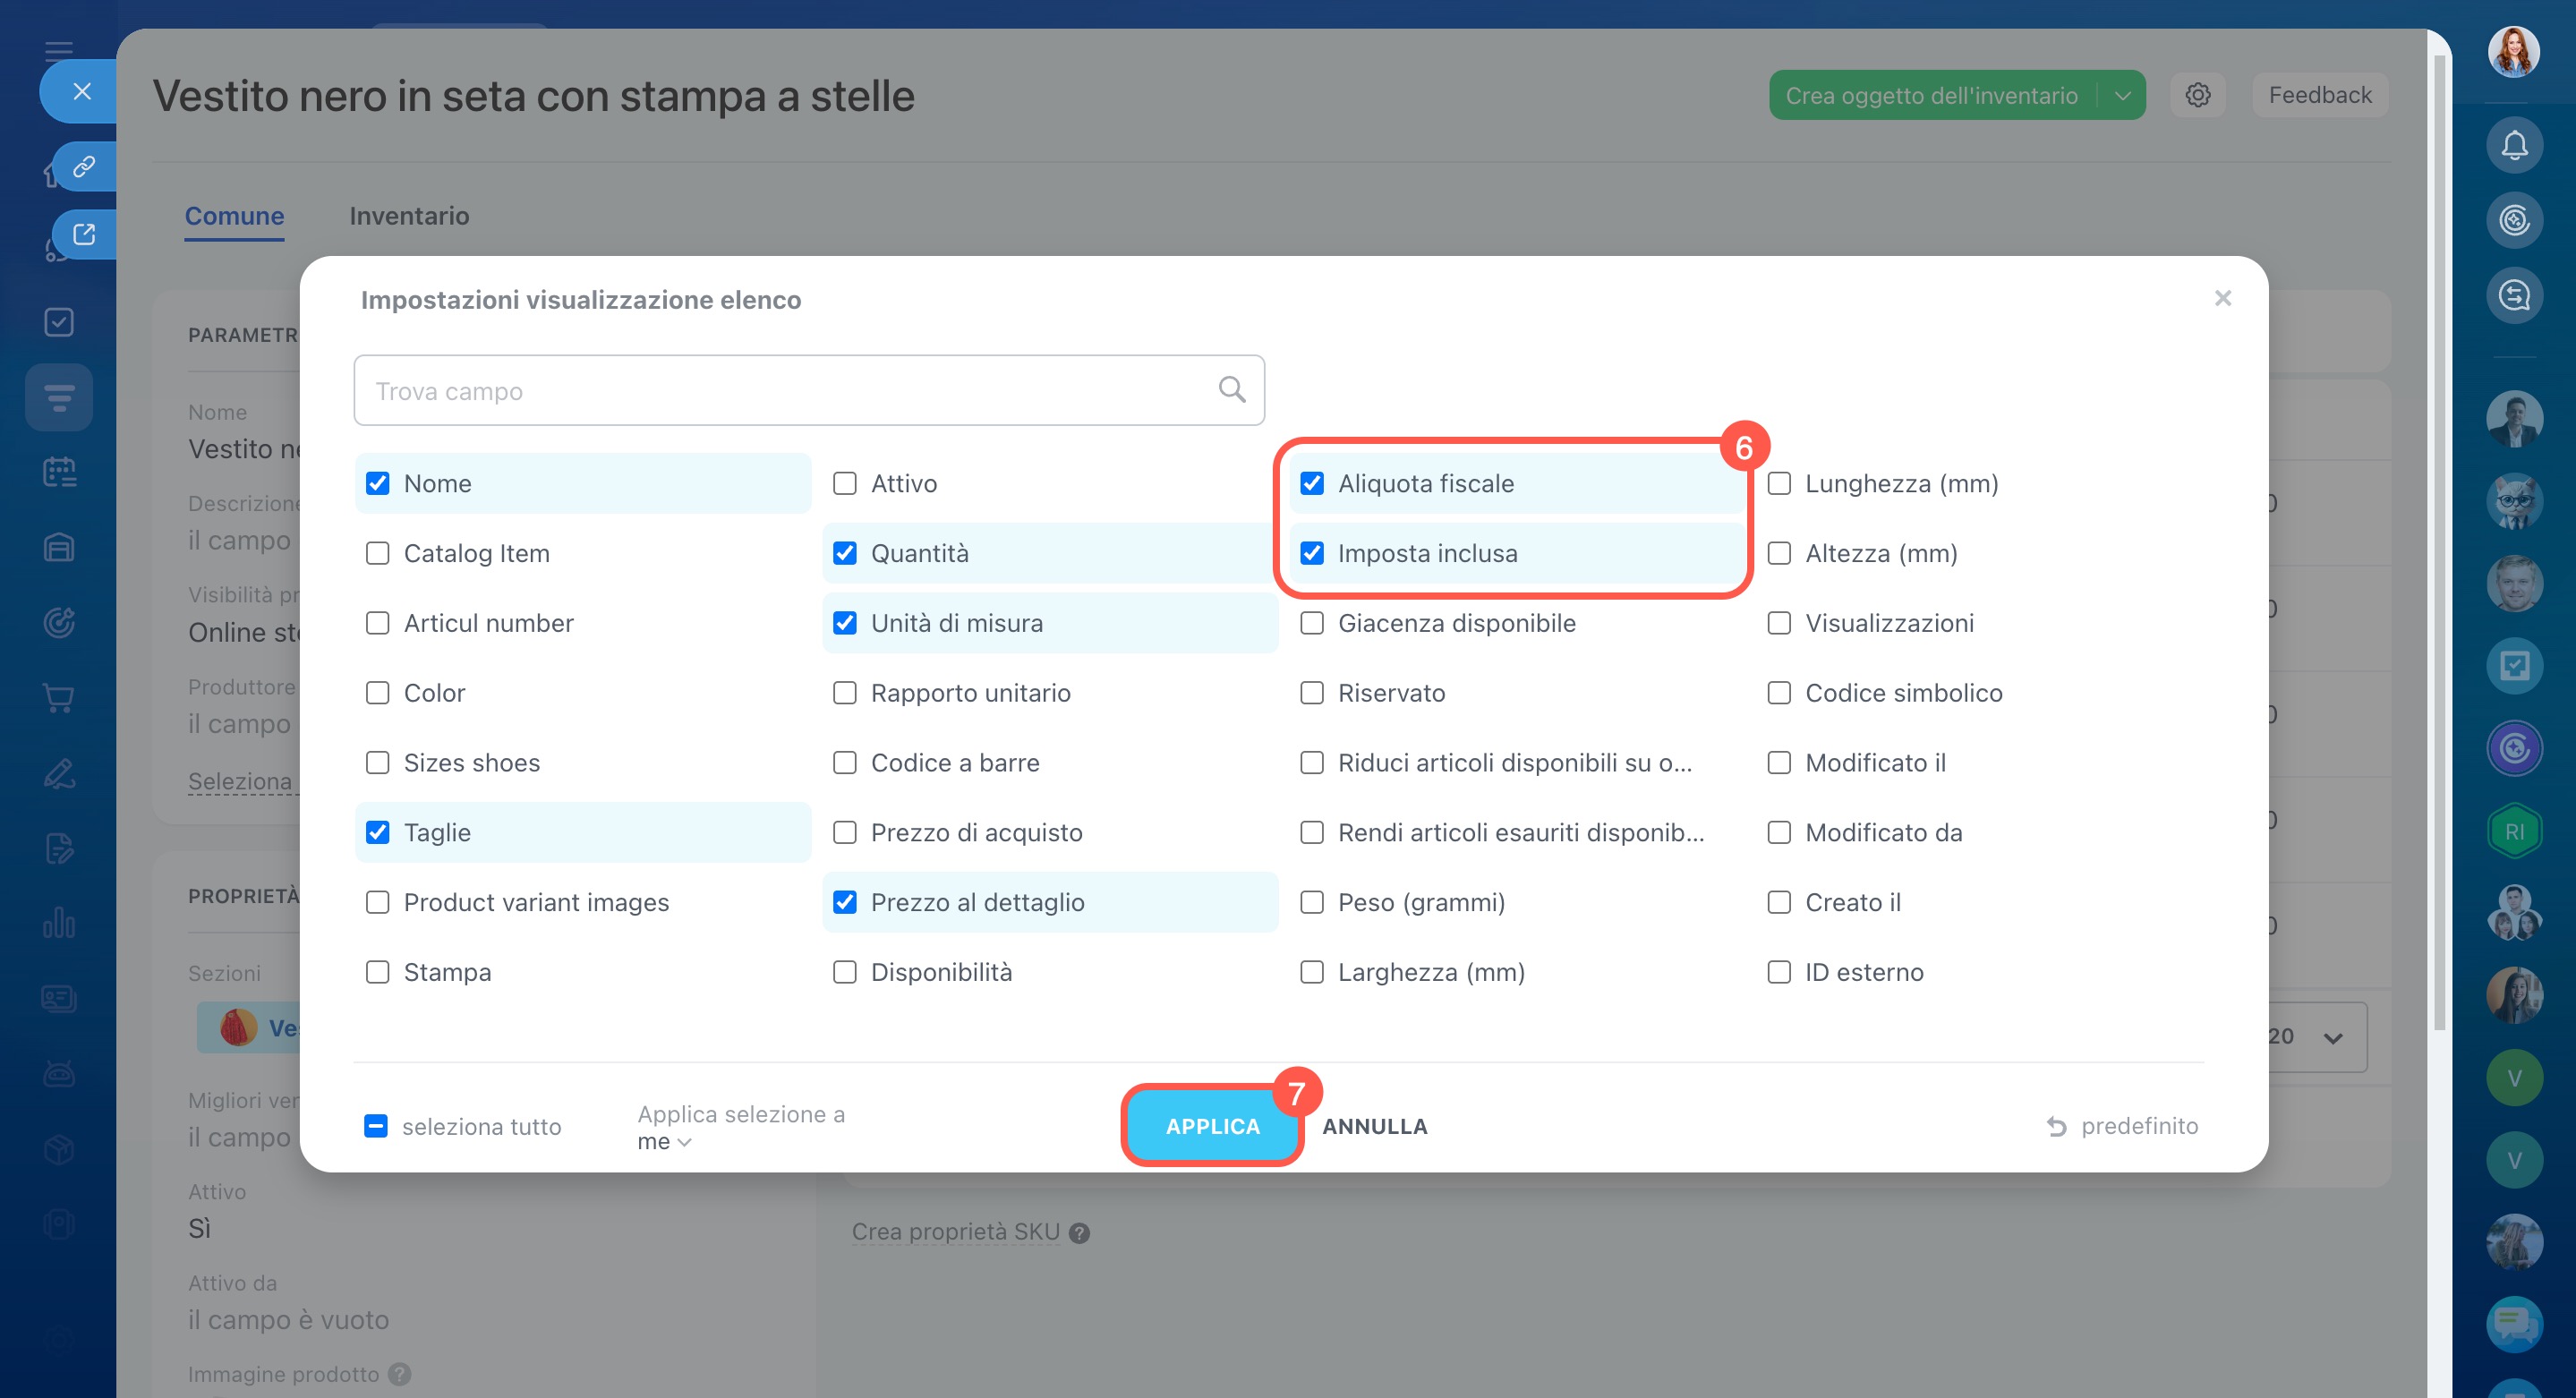2576x1398 pixels.
Task: Click the search magnifier in Trova campo
Action: tap(1231, 390)
